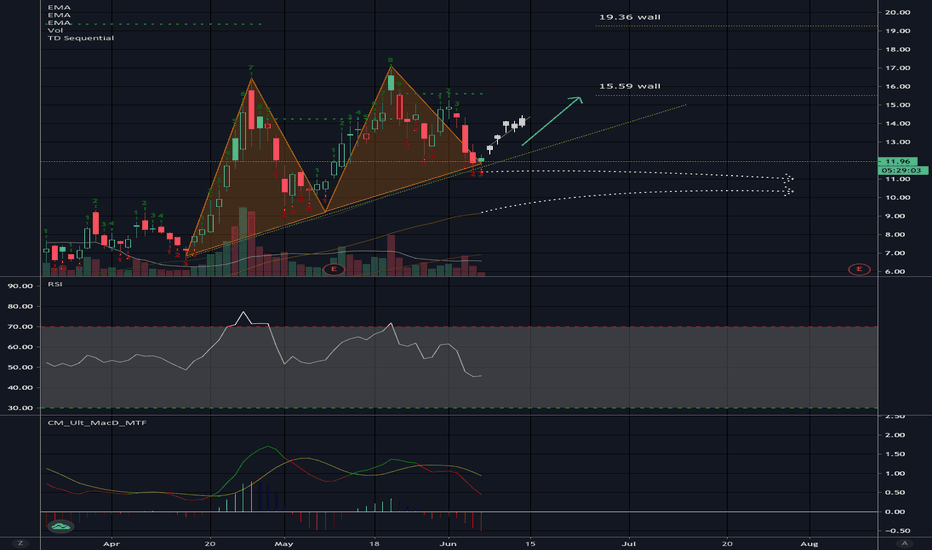Click 10.00 on the price axis
932x550 pixels.
pos(898,197)
